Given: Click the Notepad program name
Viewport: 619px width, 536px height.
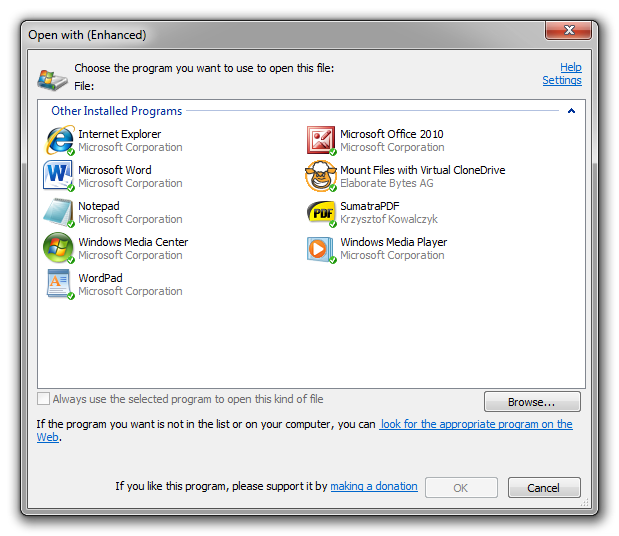Looking at the screenshot, I should point(99,206).
